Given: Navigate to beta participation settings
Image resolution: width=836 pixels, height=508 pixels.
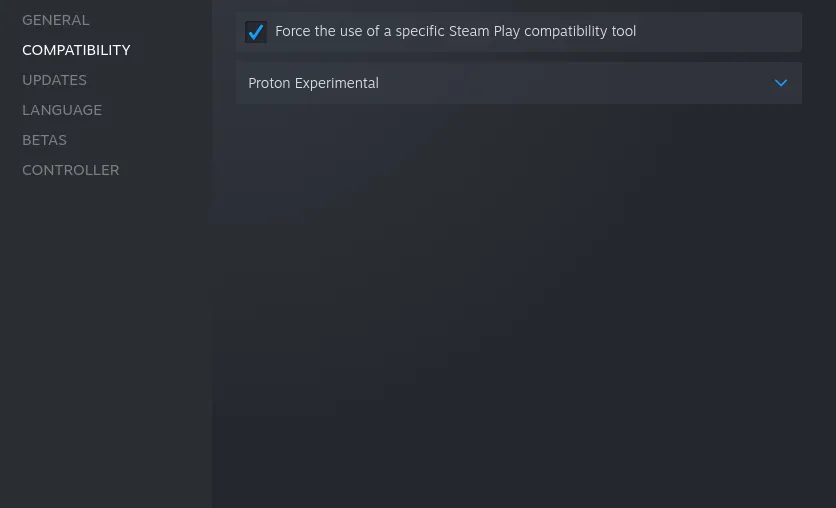Looking at the screenshot, I should tap(44, 140).
